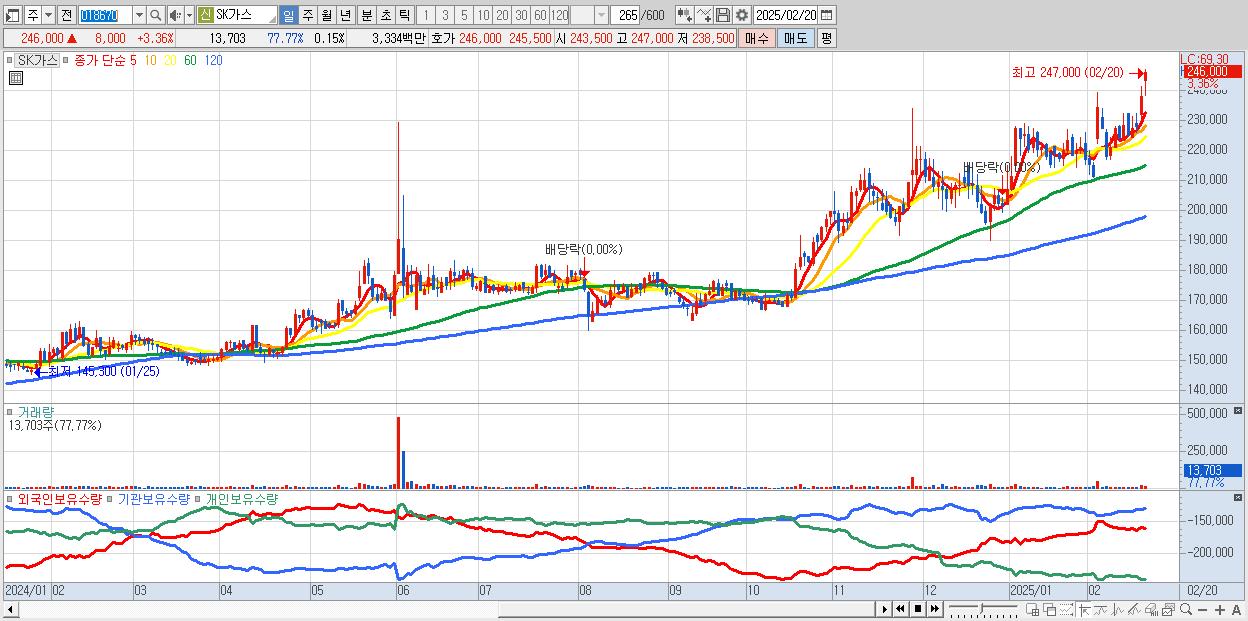Open the dropdown next to speaker icon
Viewport: 1248px width, 621px height.
coord(189,15)
